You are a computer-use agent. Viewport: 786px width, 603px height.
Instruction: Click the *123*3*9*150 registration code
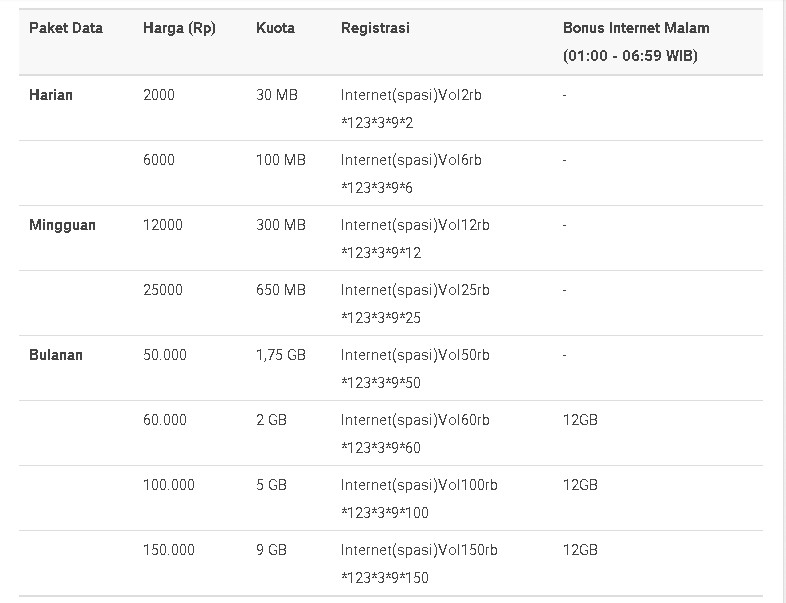point(385,578)
